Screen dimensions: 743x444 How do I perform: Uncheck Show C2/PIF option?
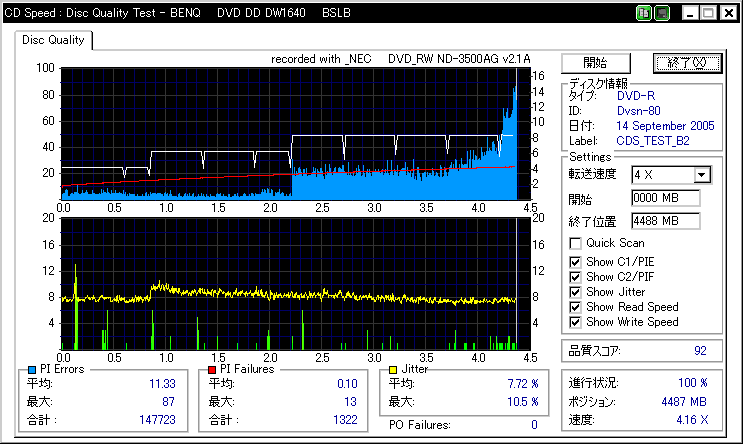(575, 277)
